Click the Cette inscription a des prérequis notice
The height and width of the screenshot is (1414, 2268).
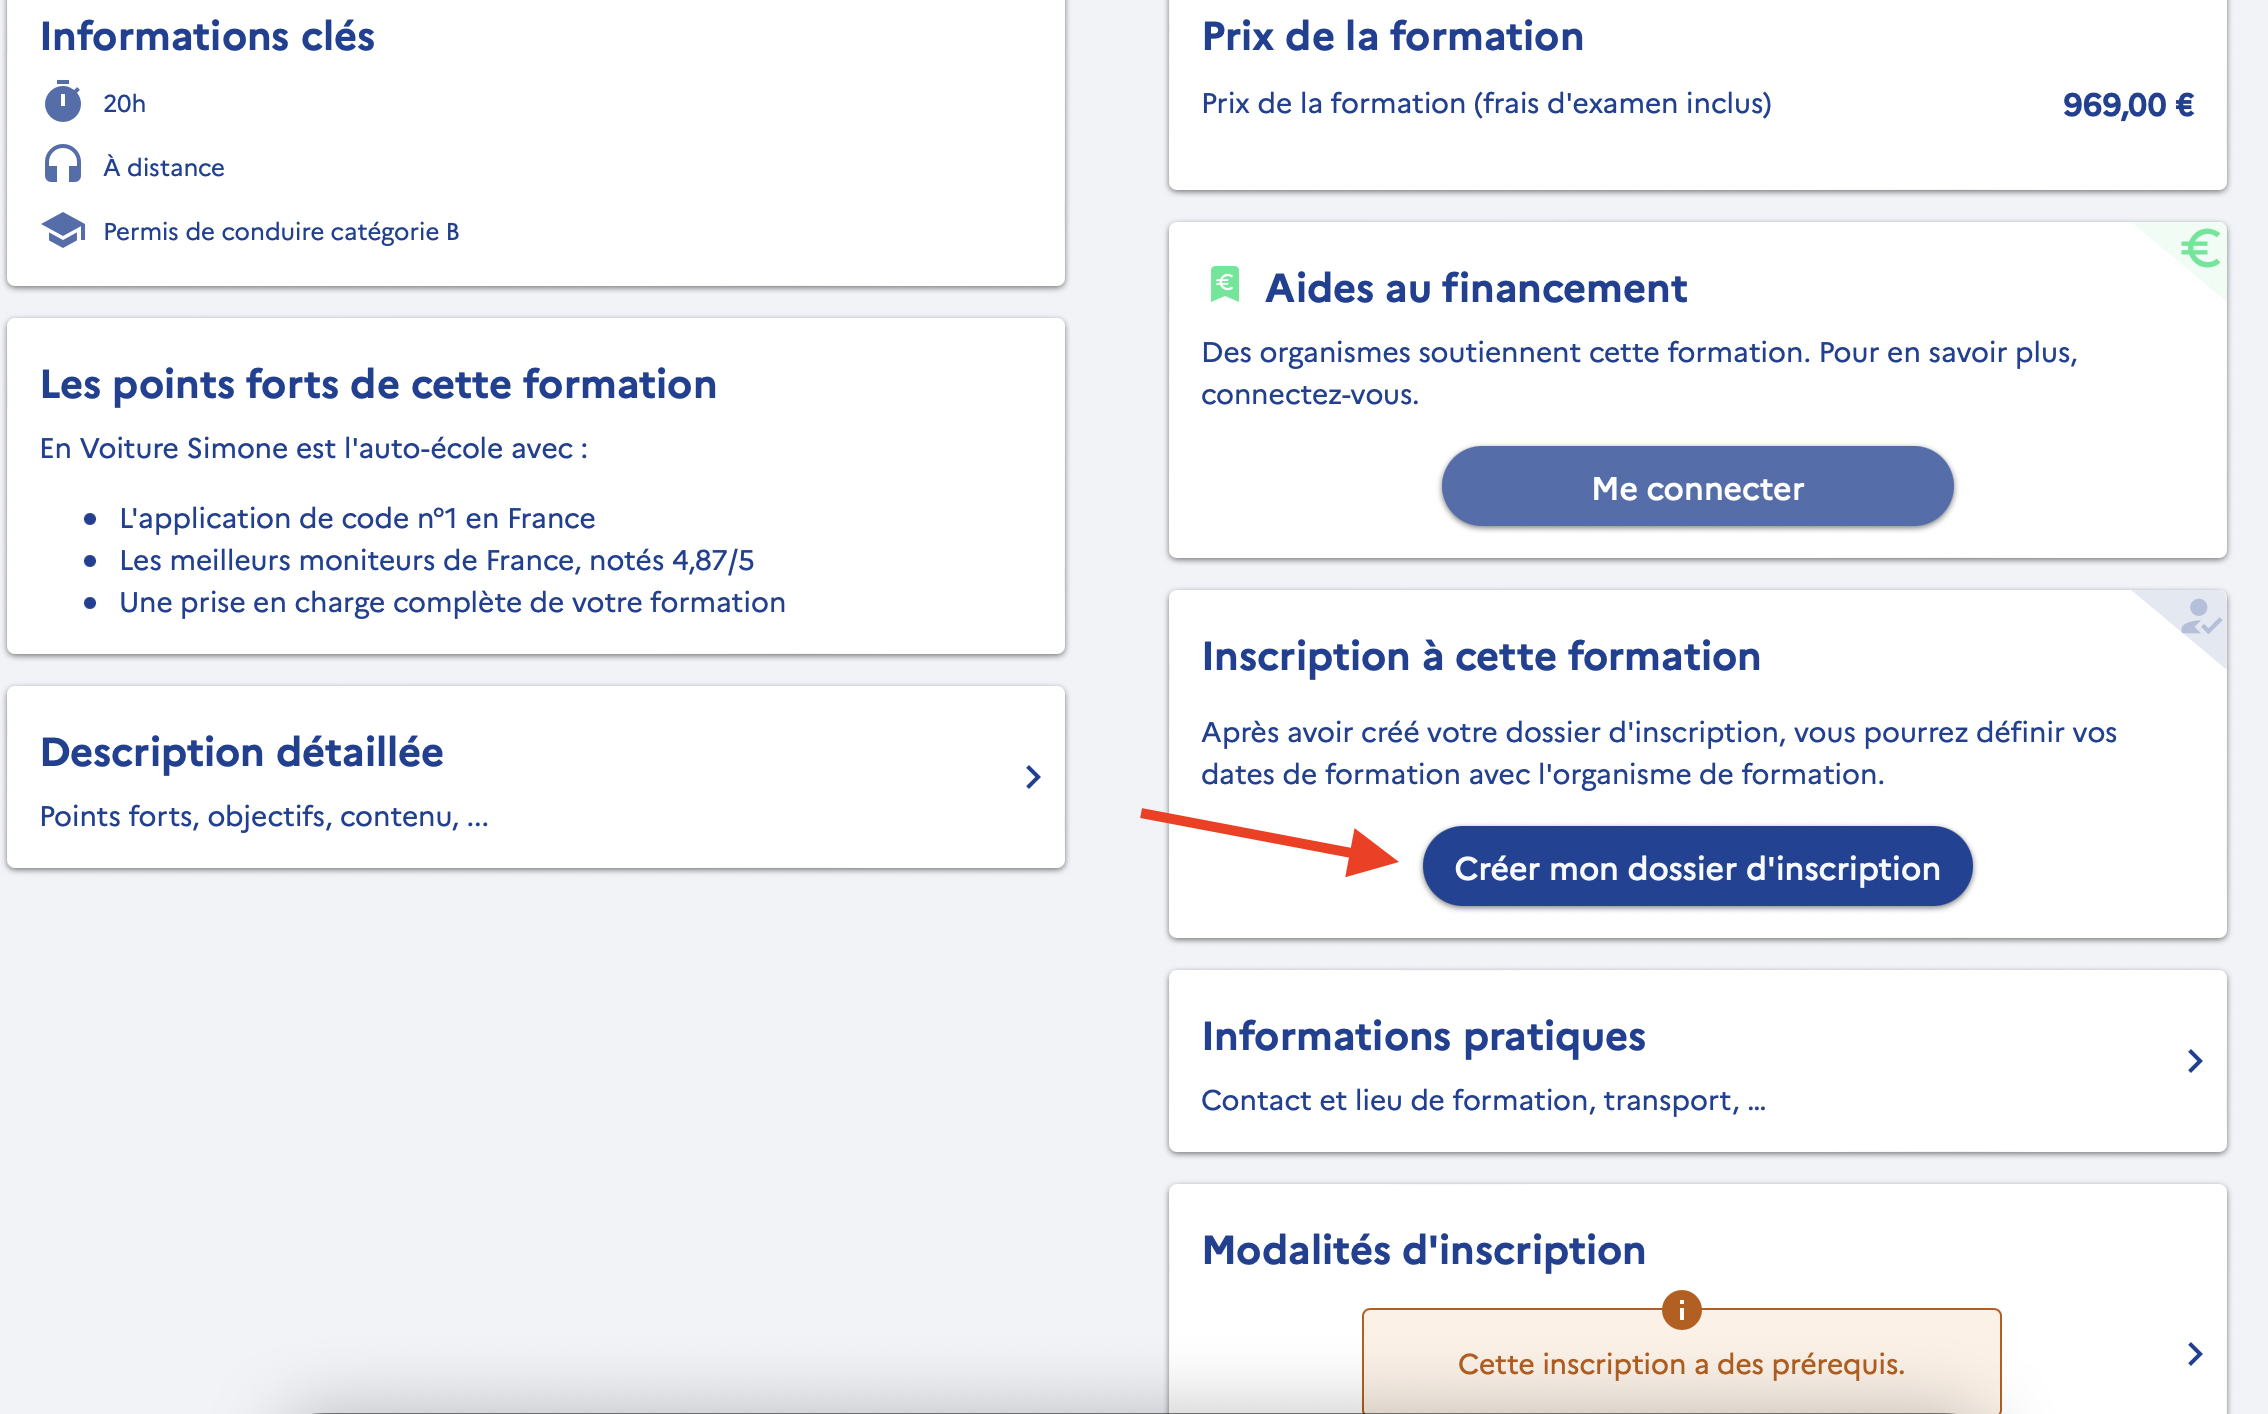1681,1361
